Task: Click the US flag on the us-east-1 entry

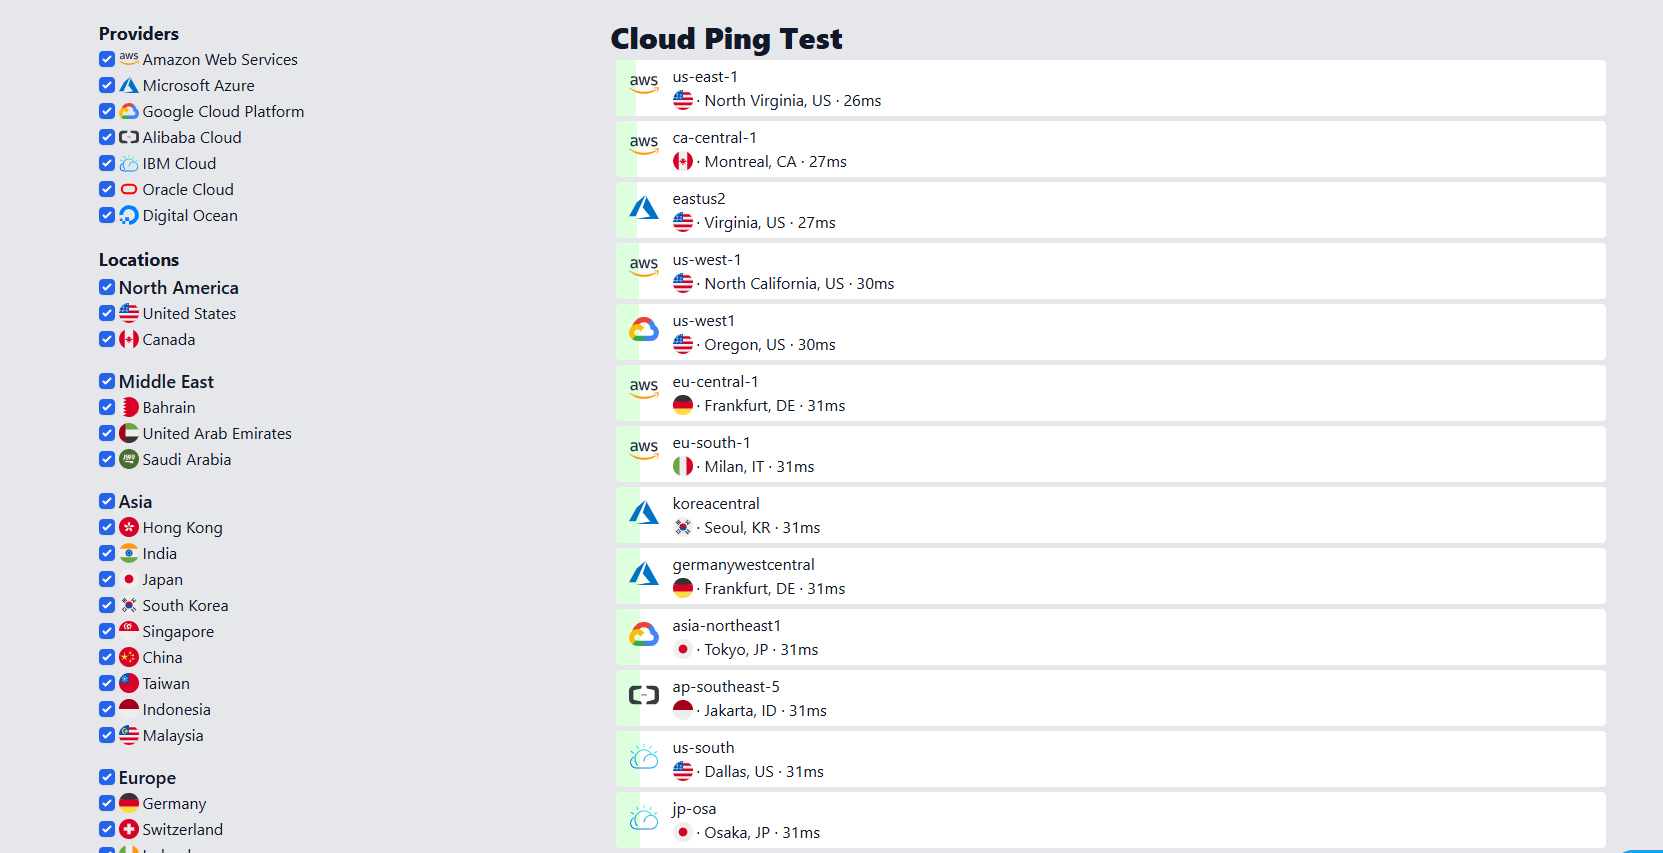Action: (x=683, y=100)
